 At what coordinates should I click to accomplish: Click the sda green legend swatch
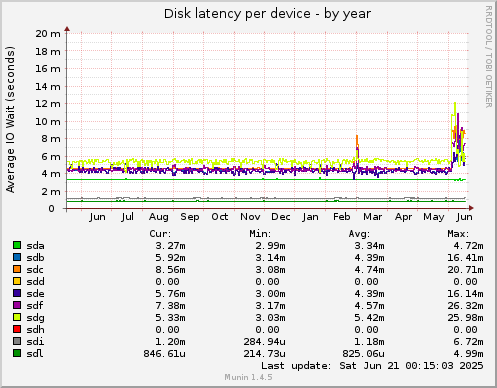pos(17,245)
